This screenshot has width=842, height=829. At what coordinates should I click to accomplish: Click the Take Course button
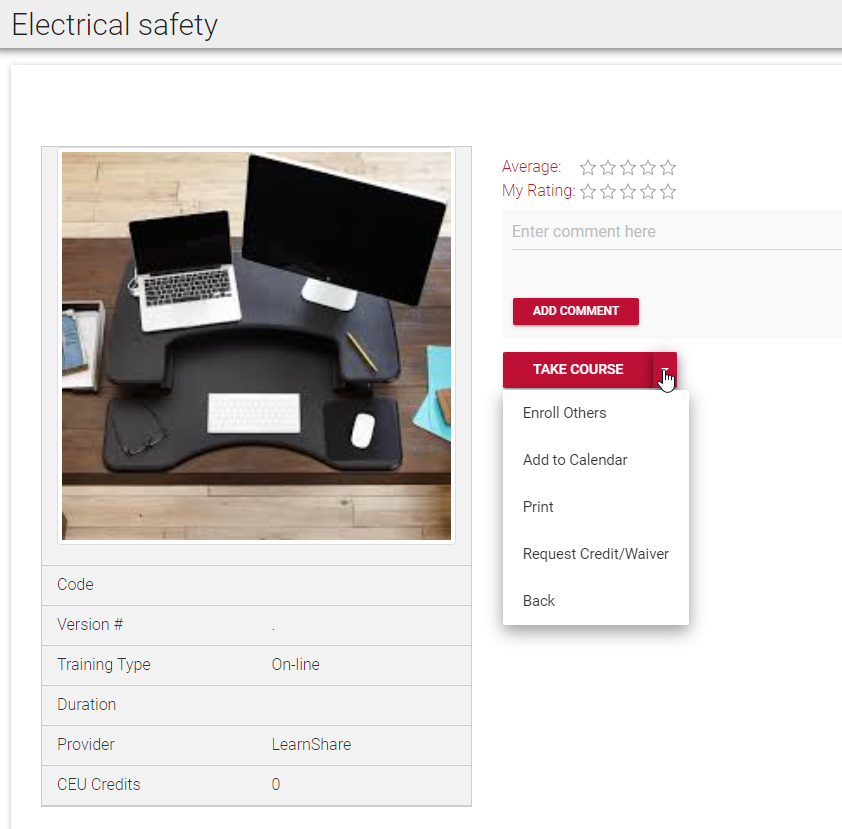578,370
